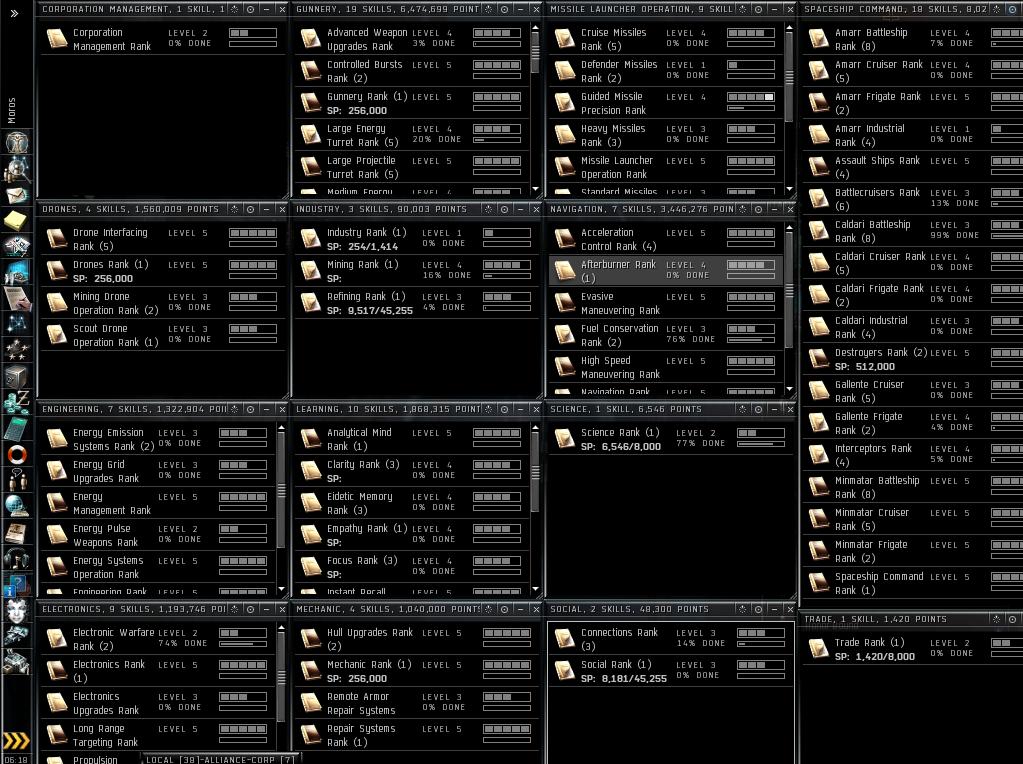1023x764 pixels.
Task: Click Electronic Warfare 74% progress bar
Action: tap(243, 644)
